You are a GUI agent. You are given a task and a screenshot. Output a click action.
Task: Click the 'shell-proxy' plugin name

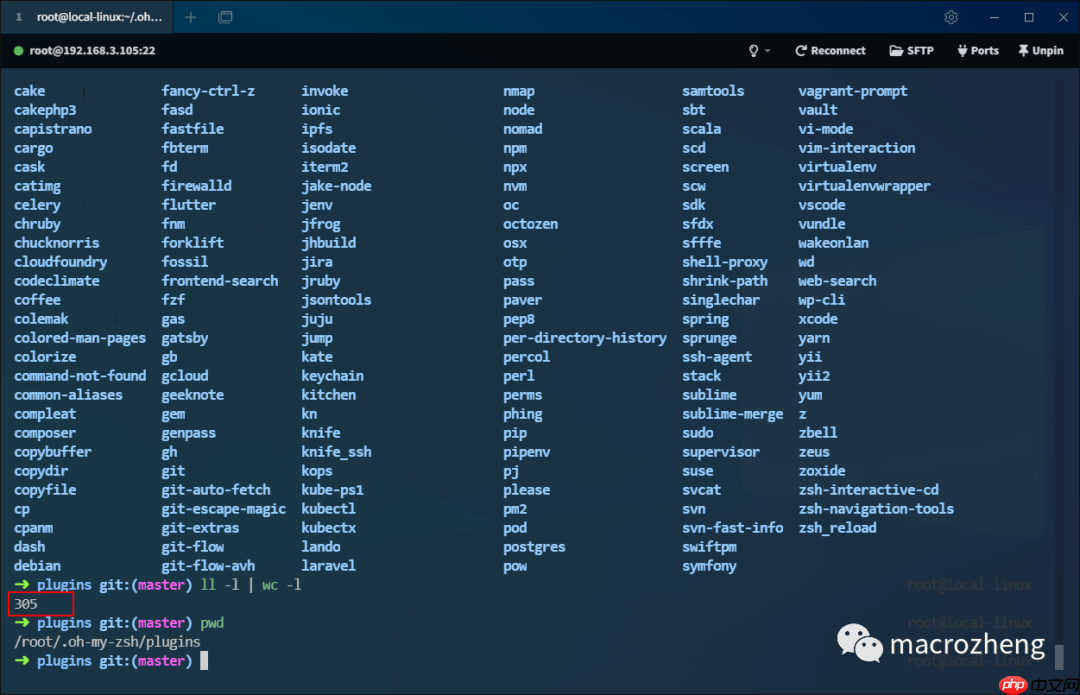coord(725,262)
